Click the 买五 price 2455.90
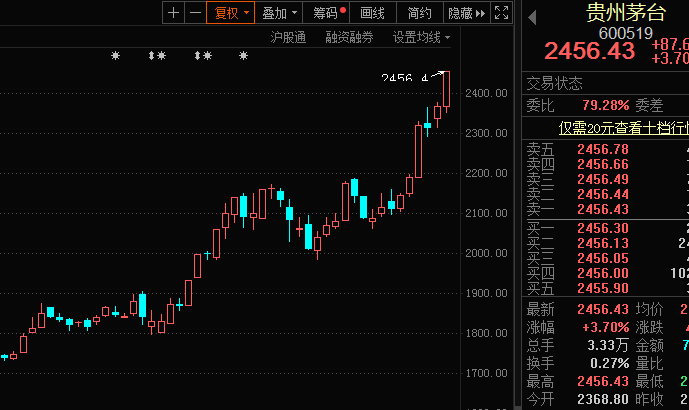The image size is (689, 410). pyautogui.click(x=603, y=288)
